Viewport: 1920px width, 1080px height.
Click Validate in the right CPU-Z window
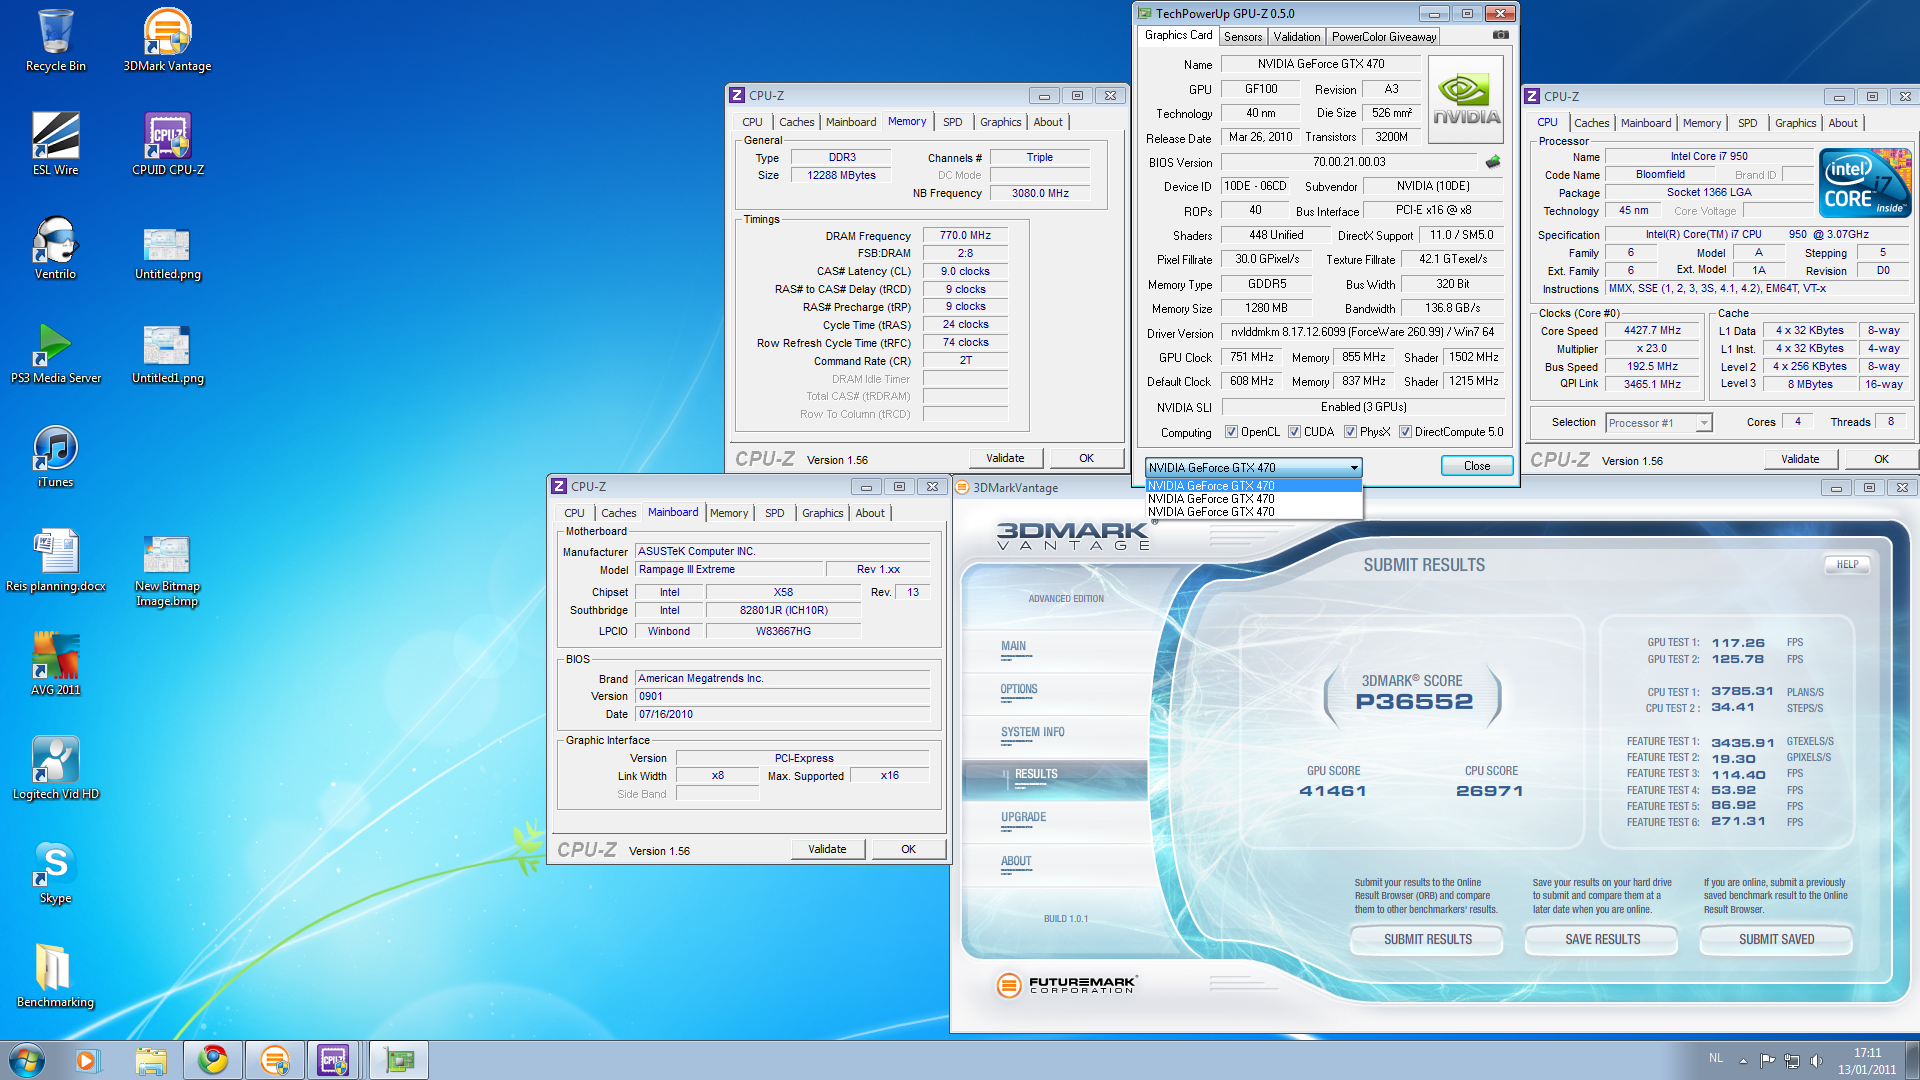click(x=1800, y=459)
